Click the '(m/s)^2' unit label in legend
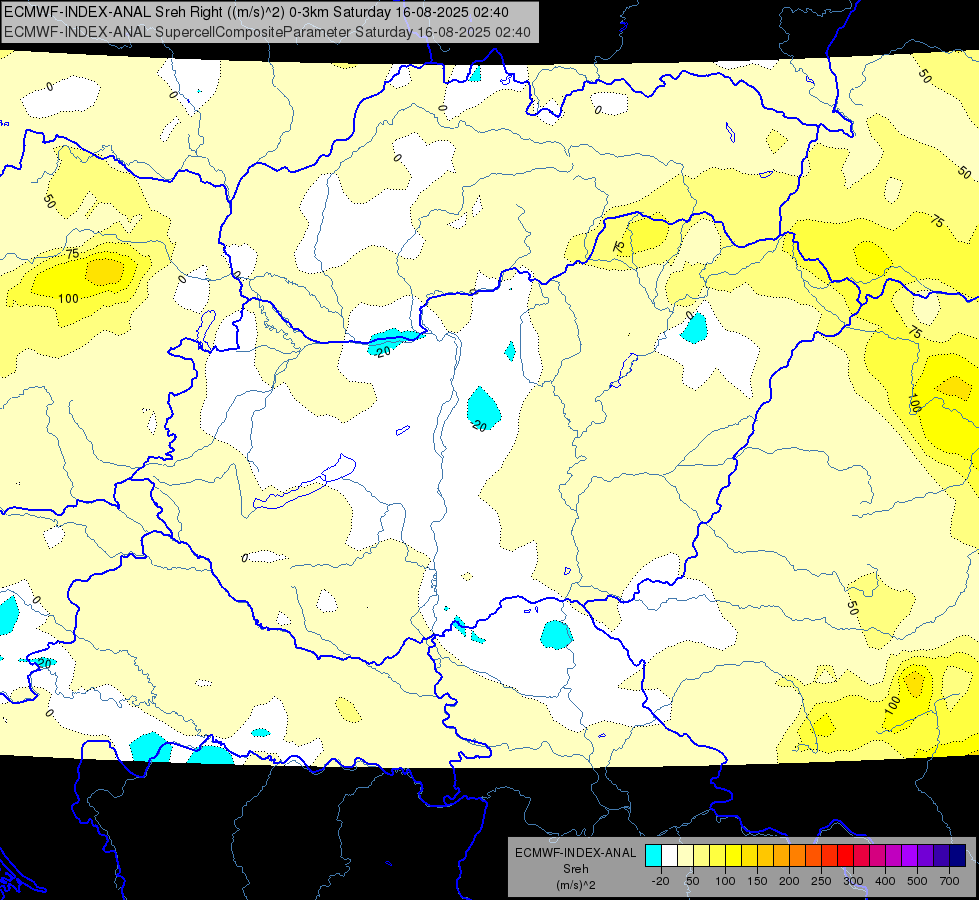 pos(575,885)
